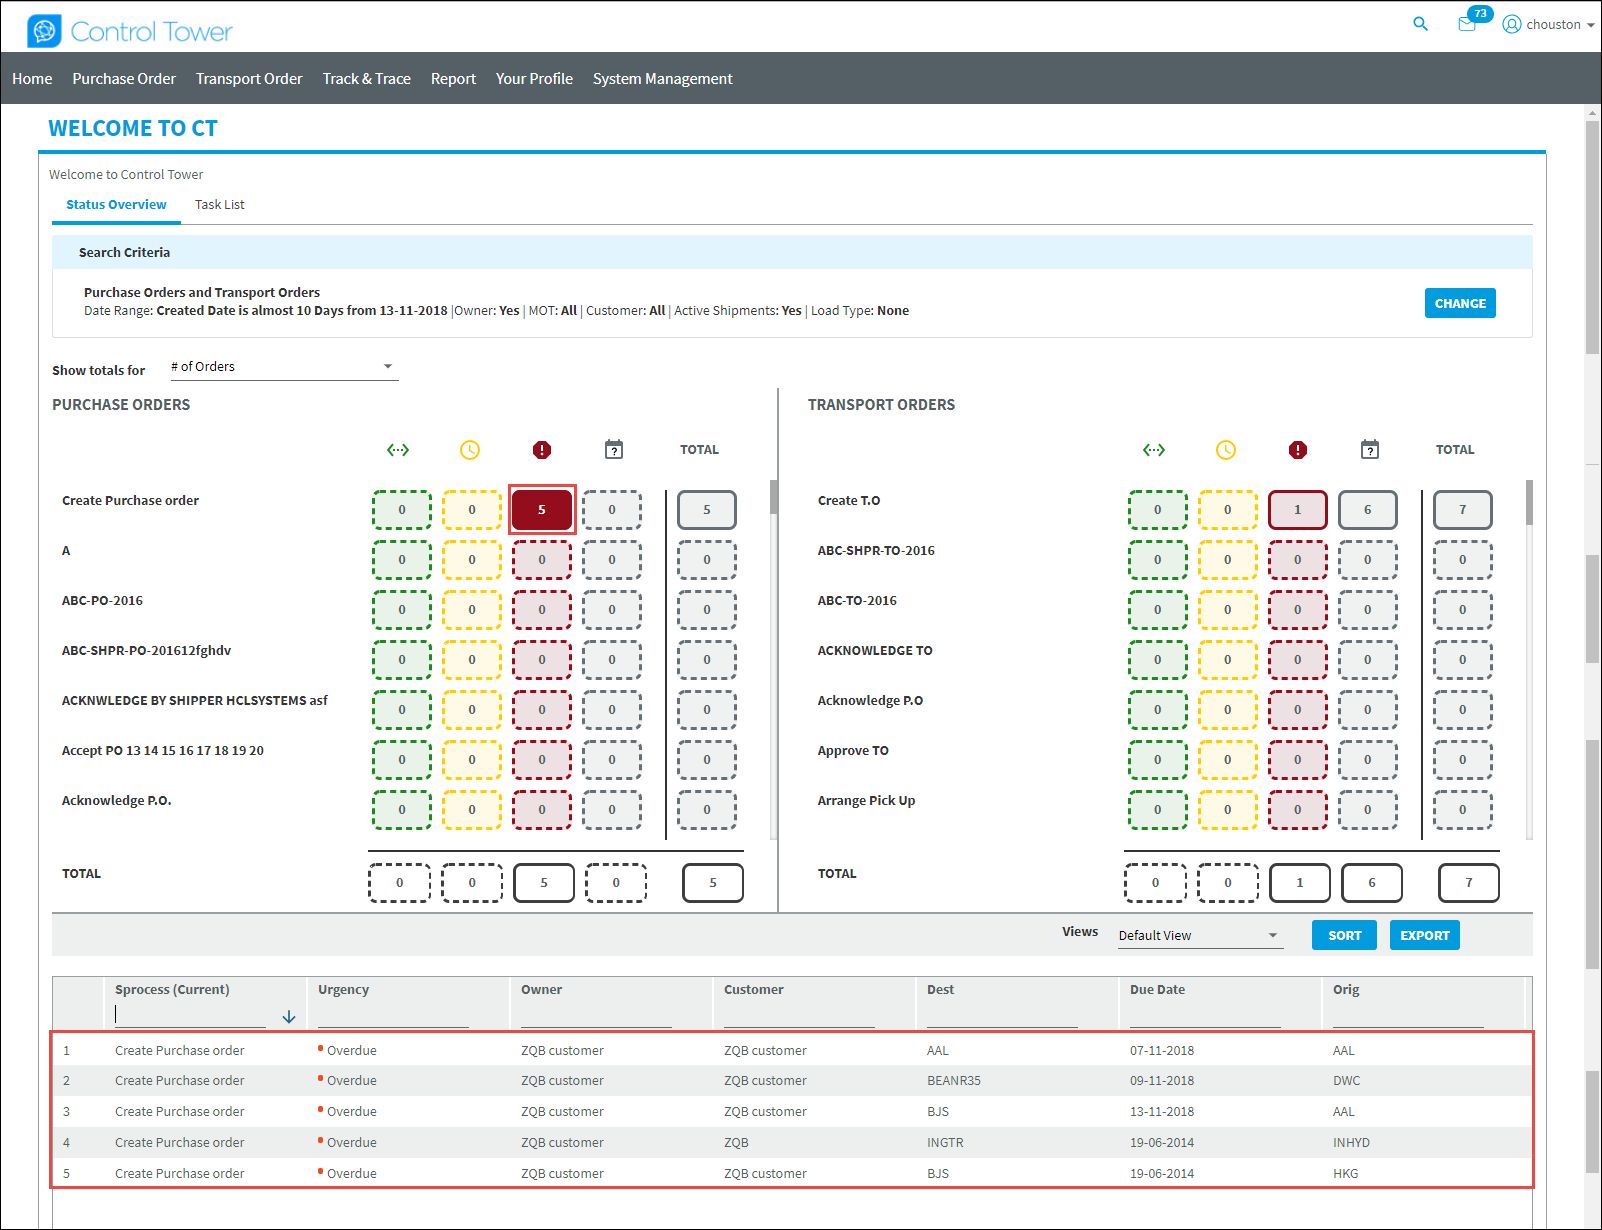Click the unknown-date calendar icon in Purchase Orders
Screen dimensions: 1602x1230
pos(614,450)
